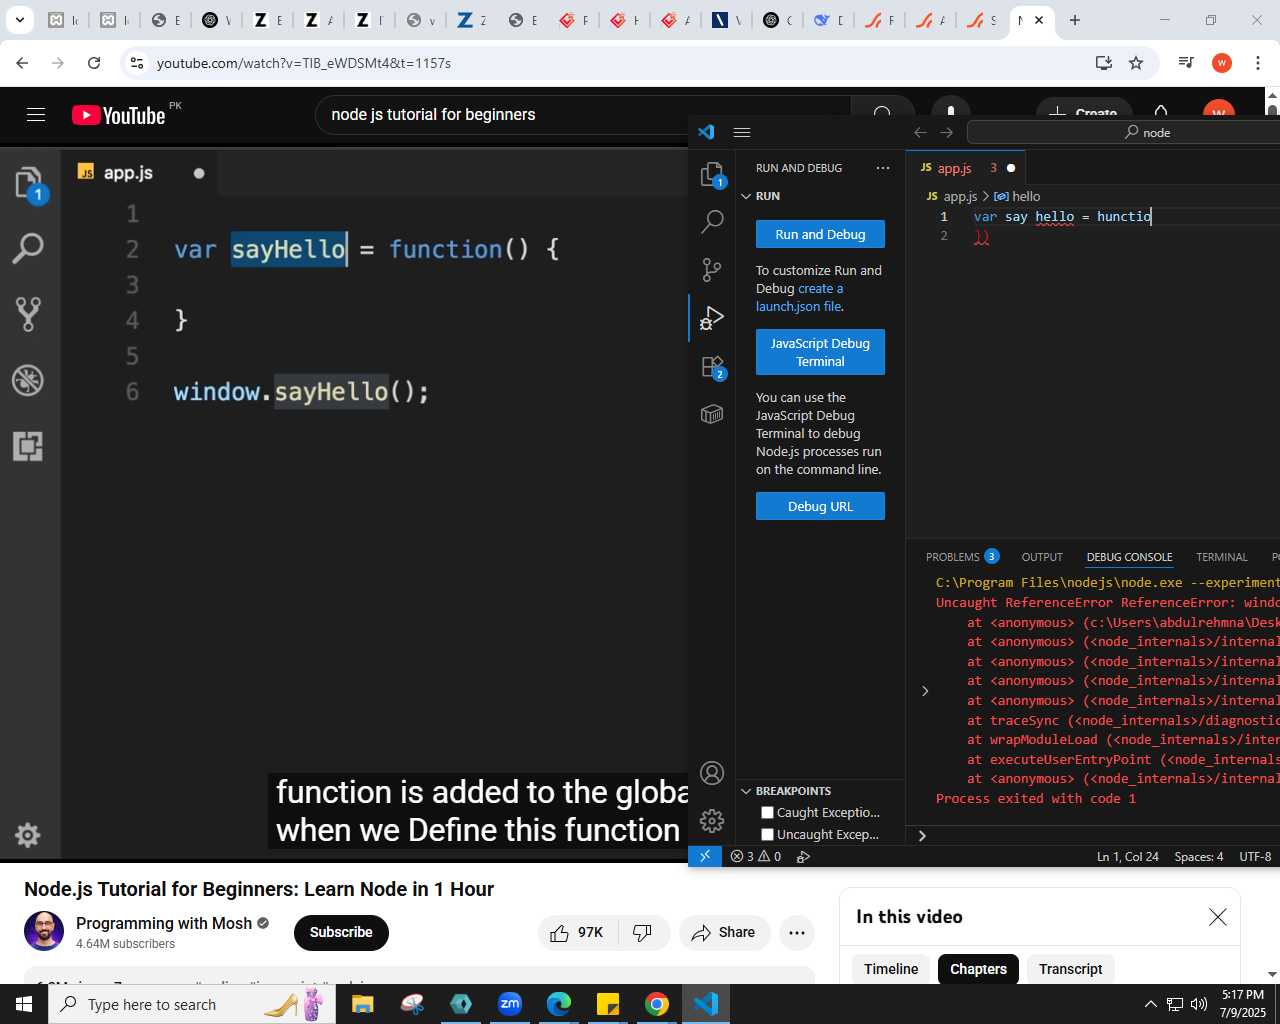The image size is (1280, 1024).
Task: Click debug status bar icon next to warnings
Action: click(x=803, y=856)
